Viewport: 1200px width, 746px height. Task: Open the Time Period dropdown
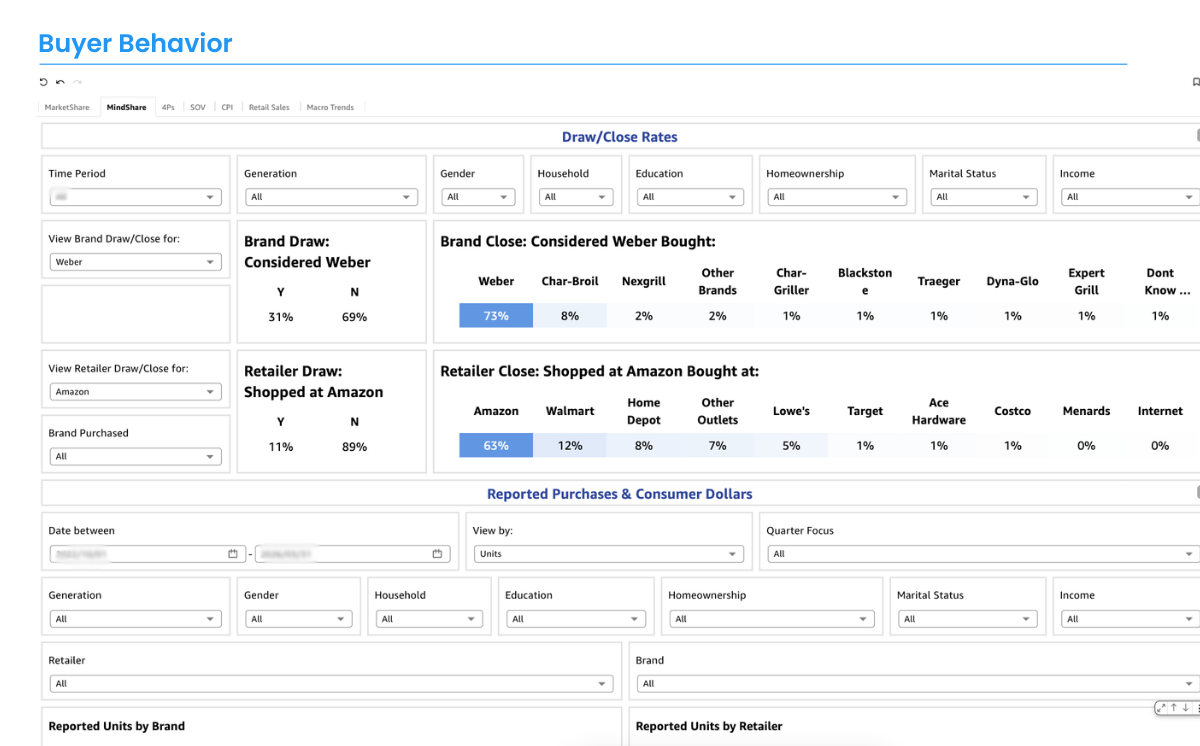(x=135, y=198)
